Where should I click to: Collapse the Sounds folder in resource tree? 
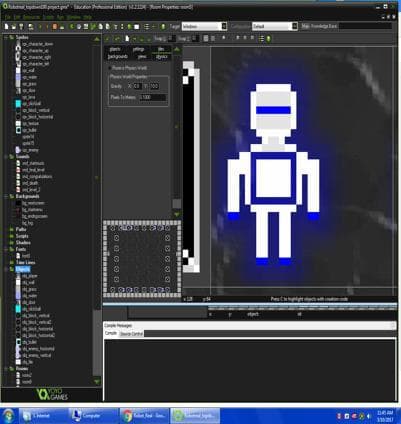tap(6, 156)
